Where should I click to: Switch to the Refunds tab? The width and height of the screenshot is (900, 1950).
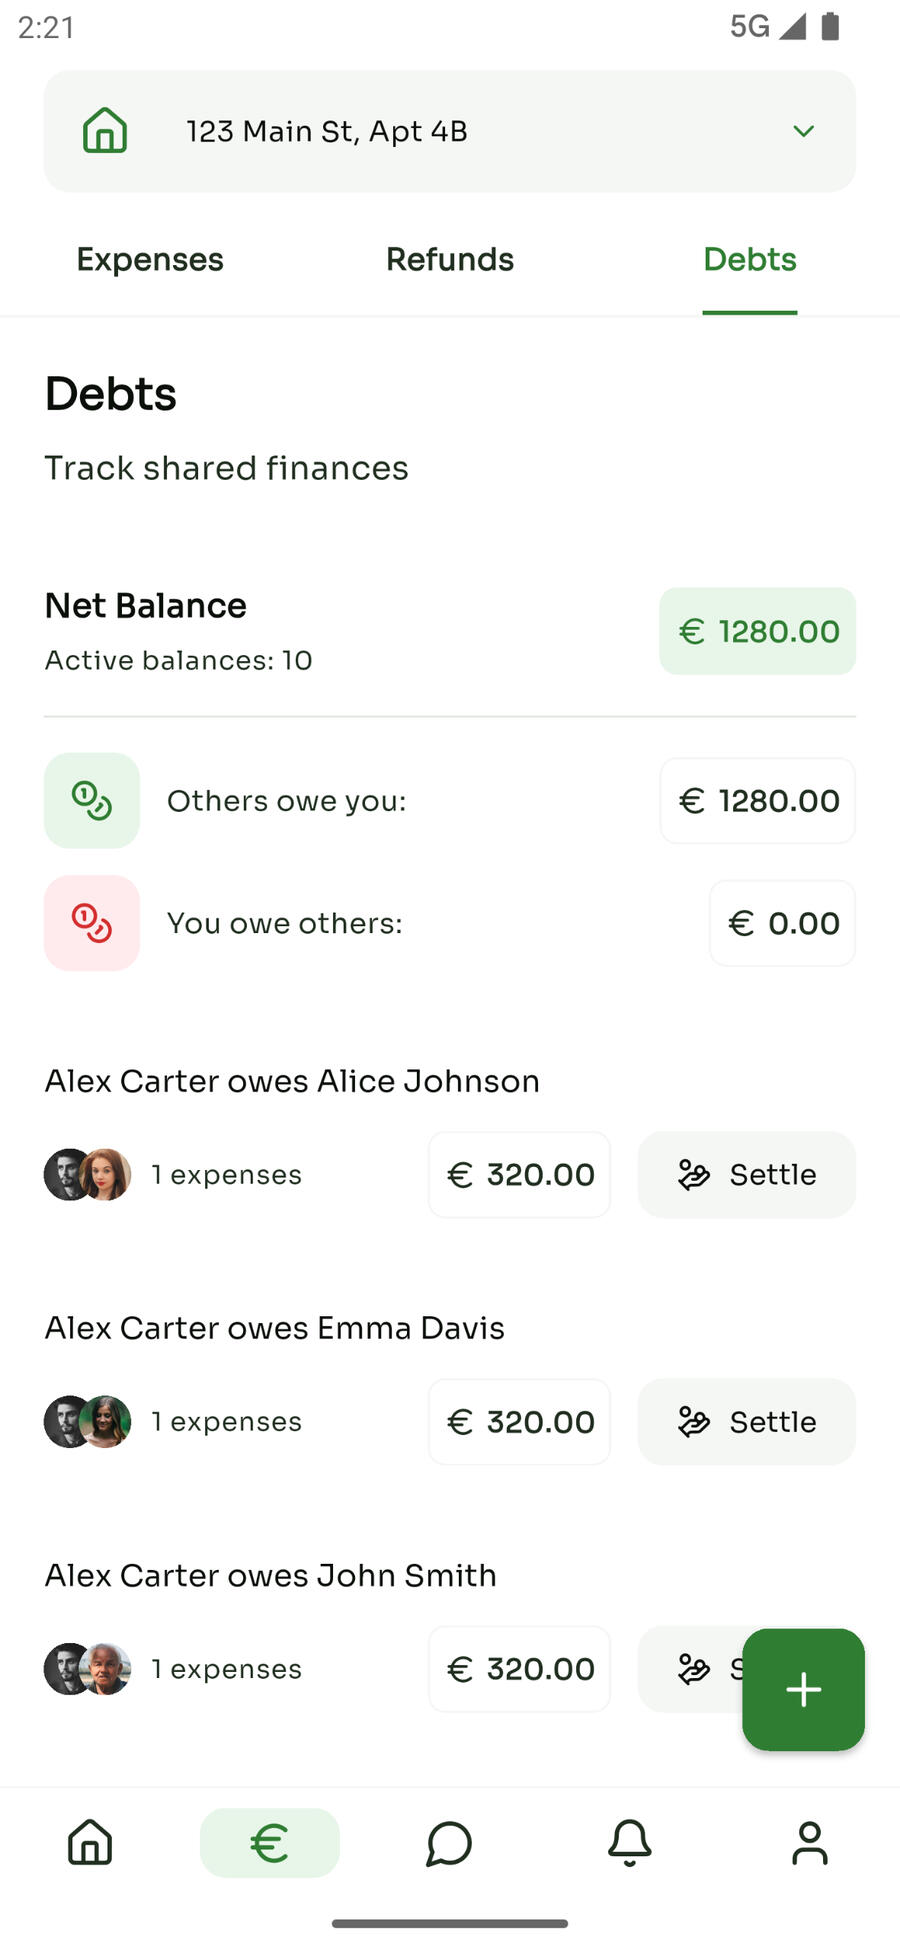450,260
